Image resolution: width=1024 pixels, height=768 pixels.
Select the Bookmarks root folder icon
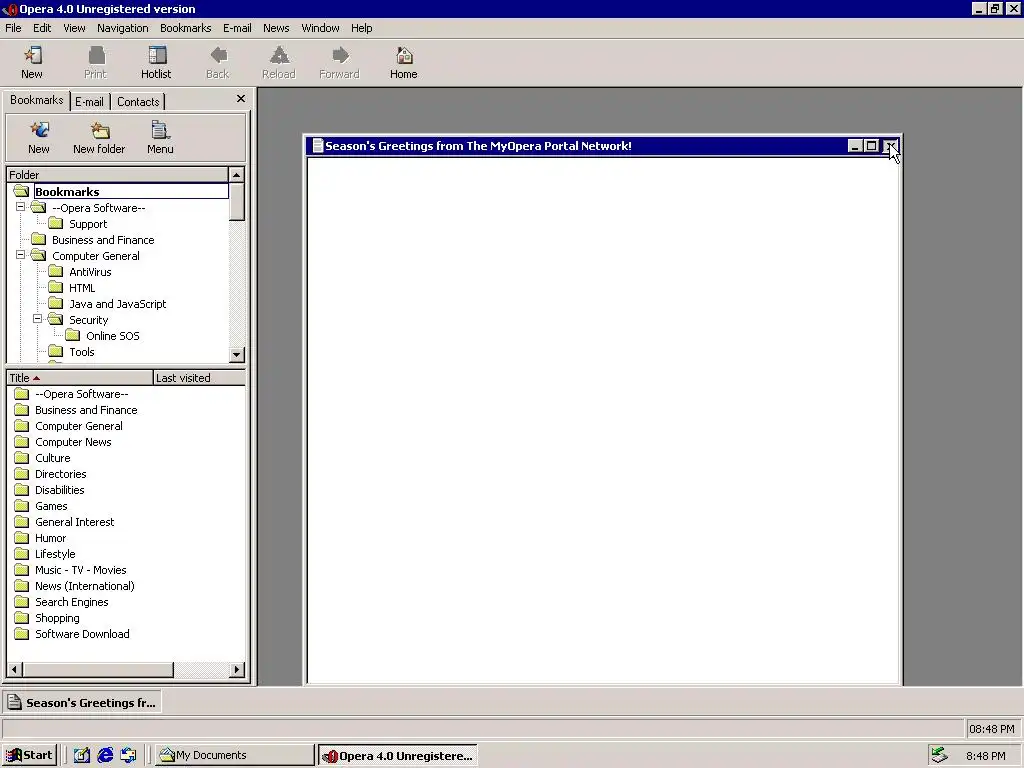click(x=22, y=191)
